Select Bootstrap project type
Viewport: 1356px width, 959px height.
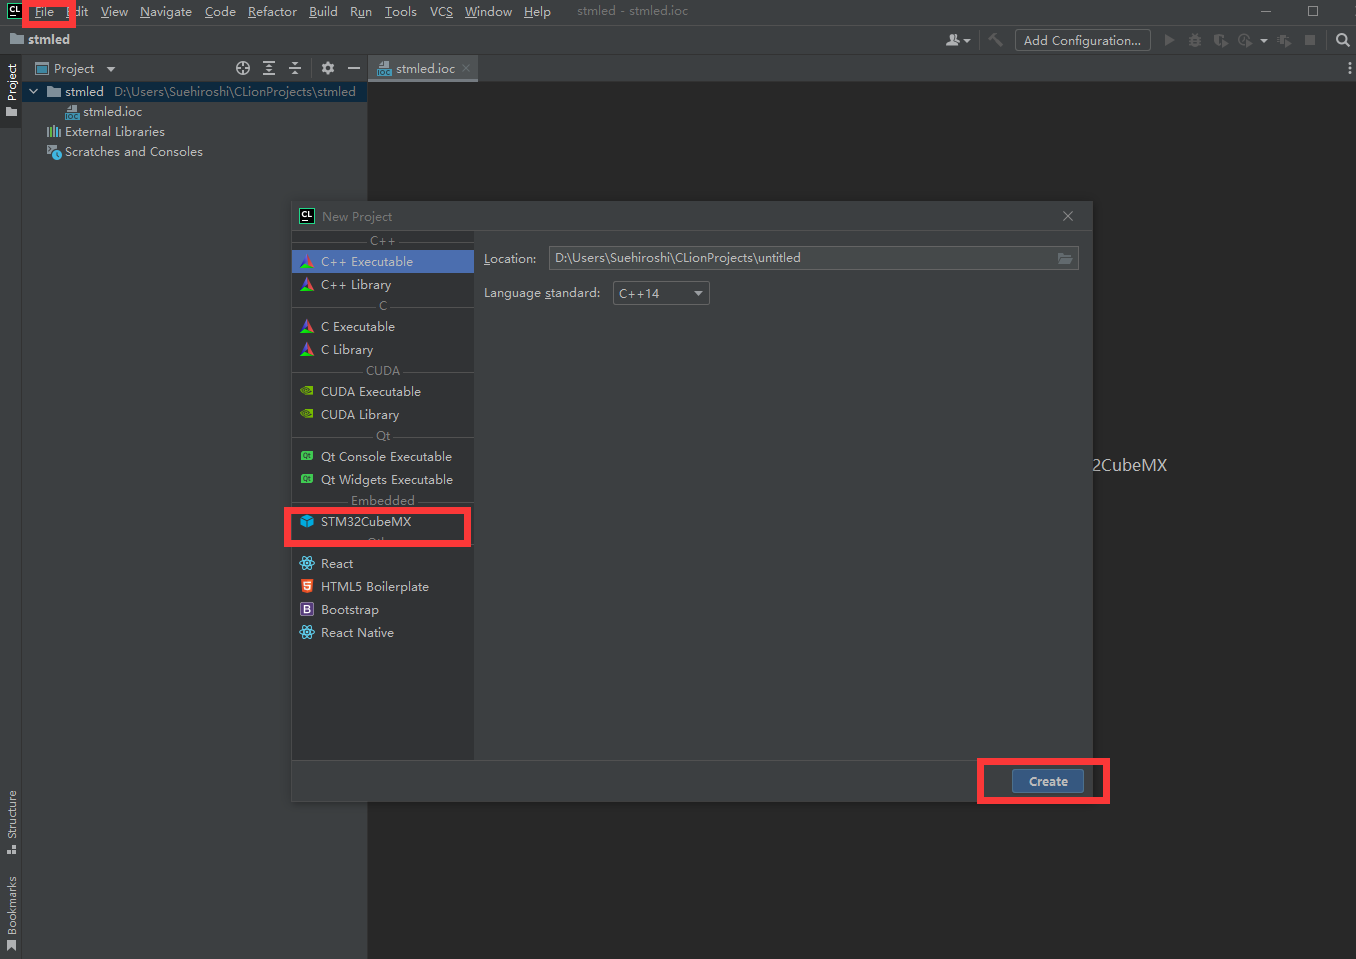click(x=383, y=609)
